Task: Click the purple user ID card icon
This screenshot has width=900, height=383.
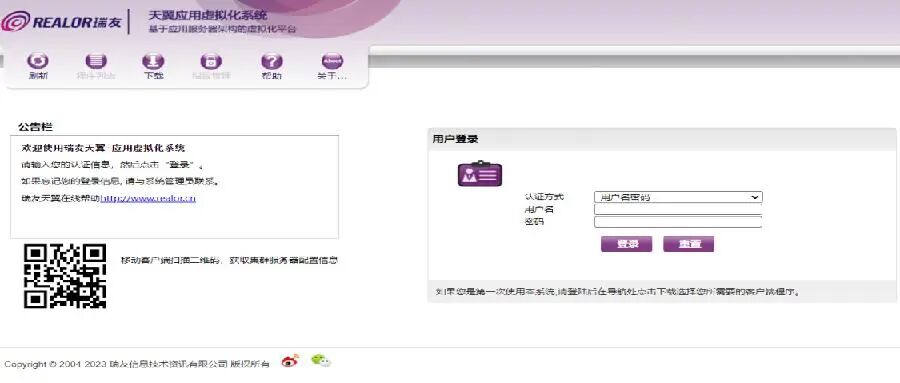Action: coord(480,173)
